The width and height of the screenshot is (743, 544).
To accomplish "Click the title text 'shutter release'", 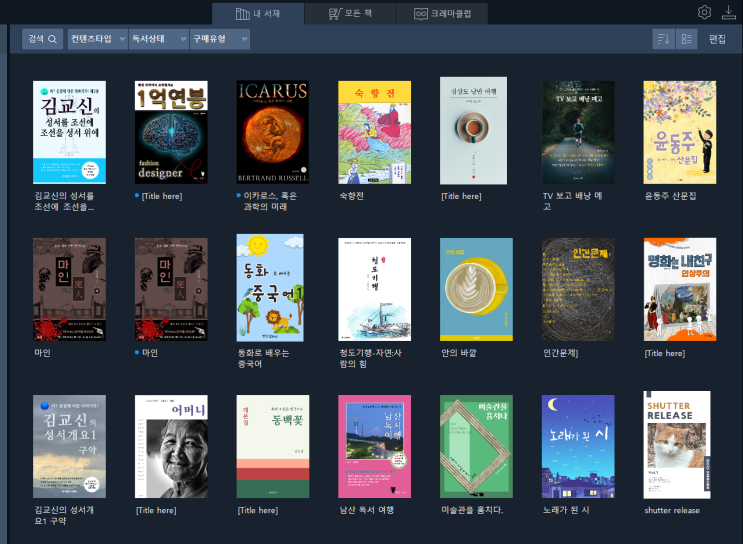I will pos(672,510).
